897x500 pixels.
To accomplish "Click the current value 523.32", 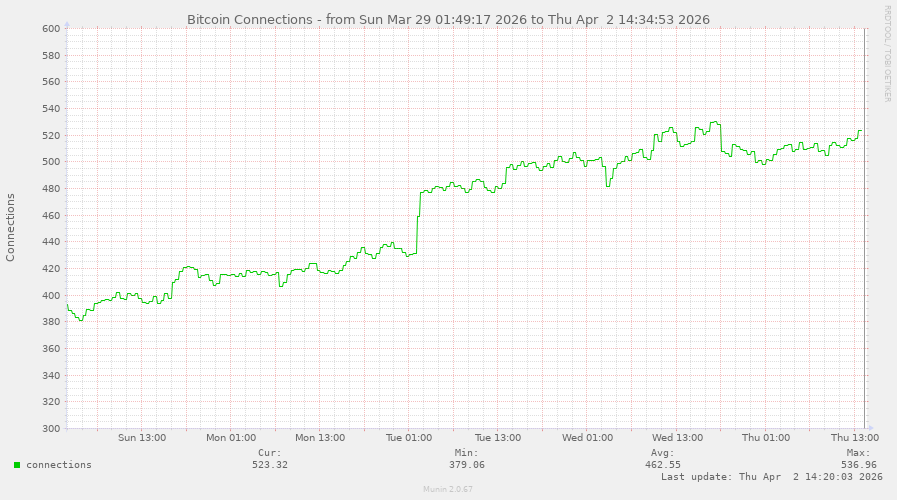I will [270, 465].
